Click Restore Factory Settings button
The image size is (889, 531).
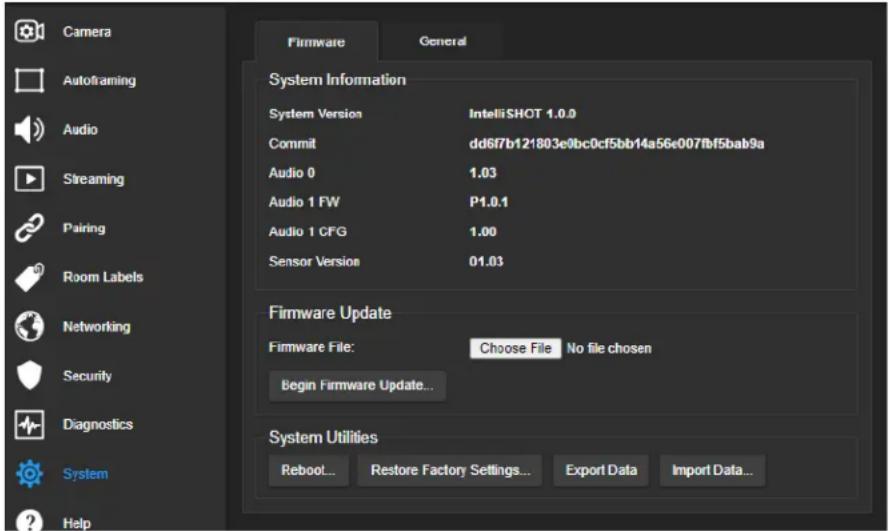pos(450,470)
